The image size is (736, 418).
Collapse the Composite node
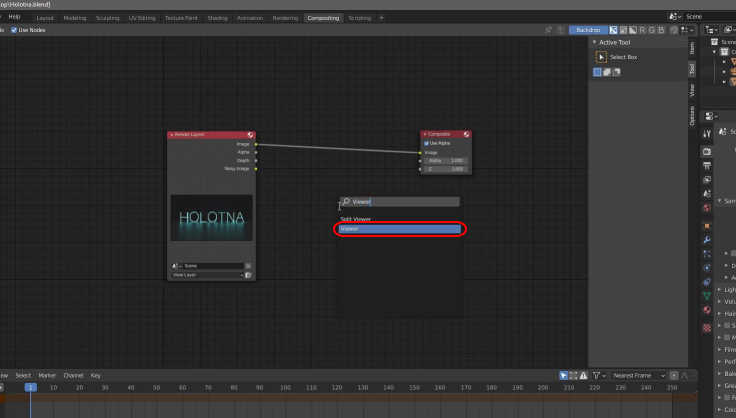(425, 134)
